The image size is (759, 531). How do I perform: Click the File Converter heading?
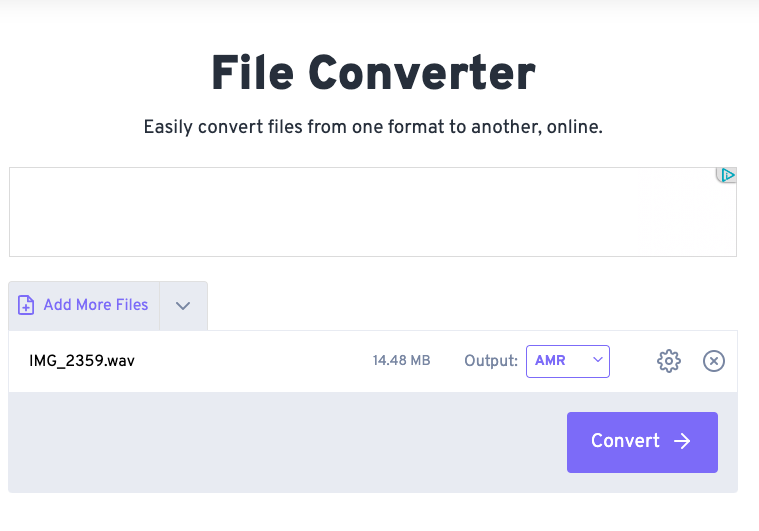373,73
